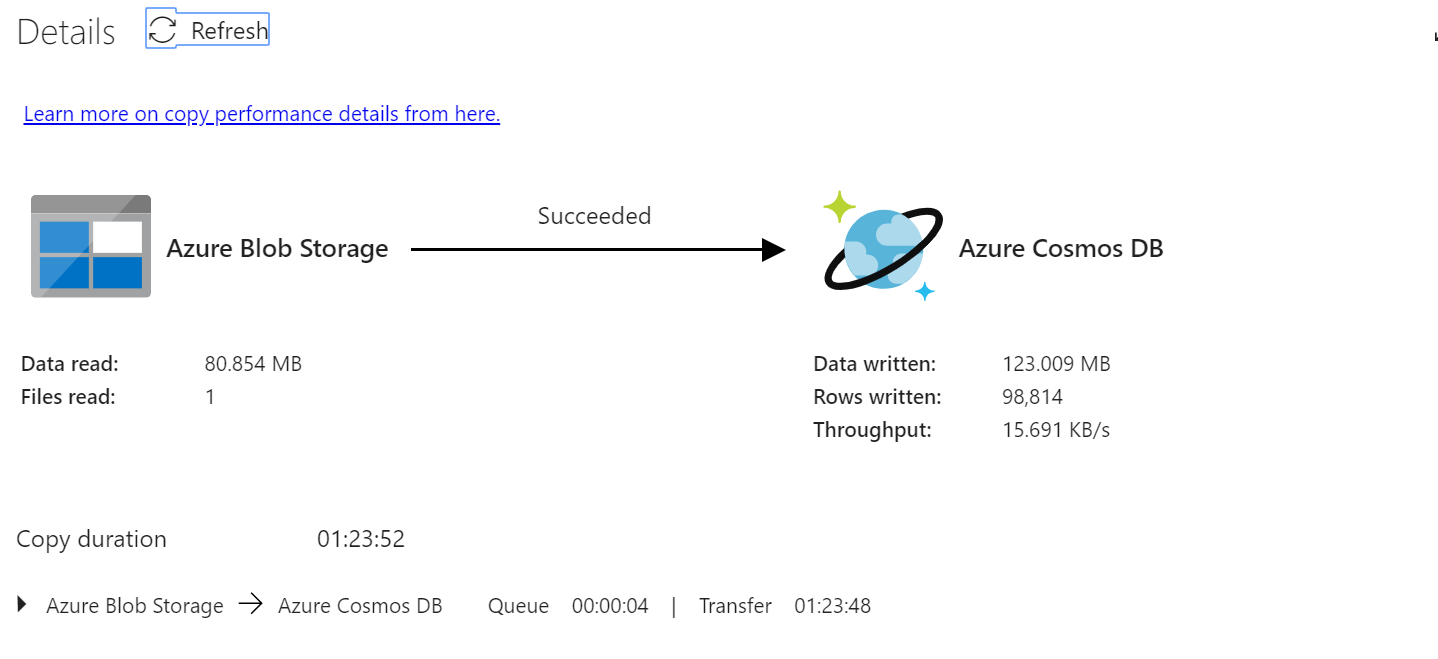Select the Azure Blob Storage service icon
This screenshot has height=659, width=1438.
[x=90, y=245]
